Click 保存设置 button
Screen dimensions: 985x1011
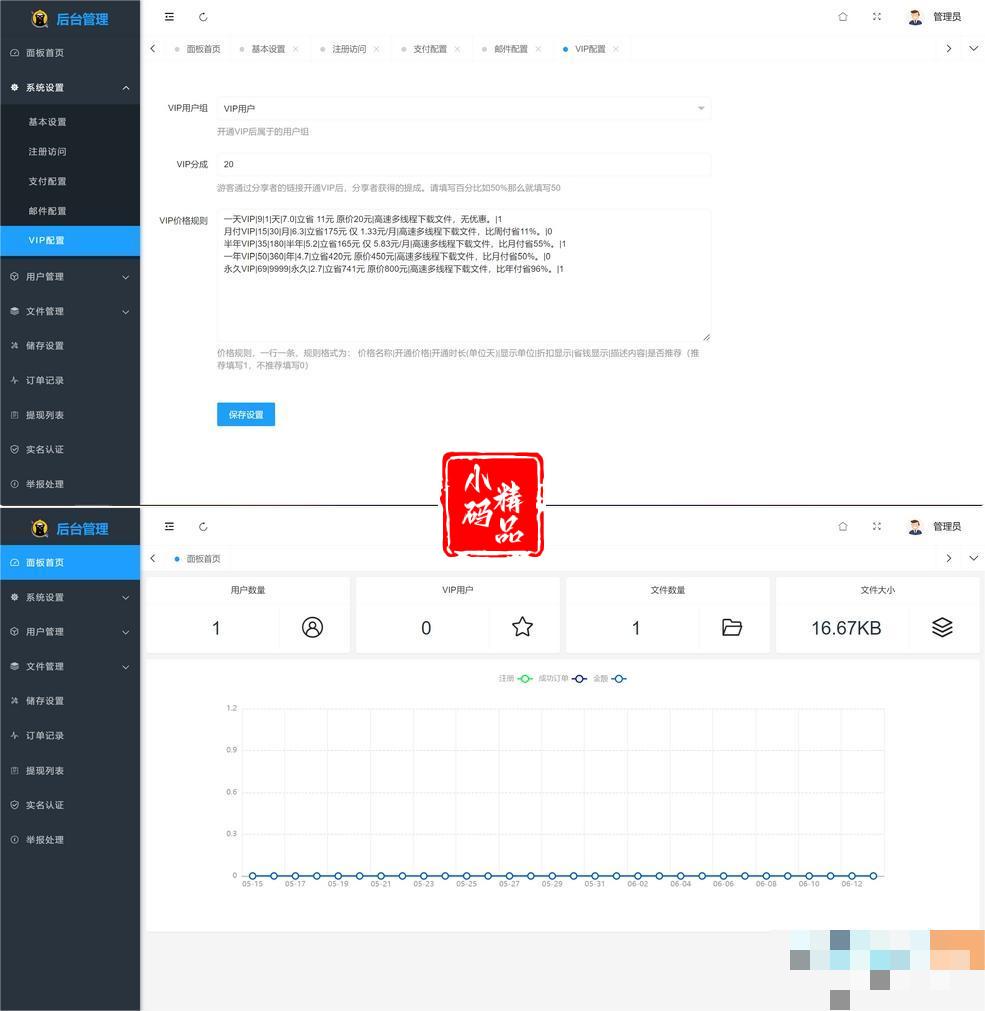[x=246, y=415]
